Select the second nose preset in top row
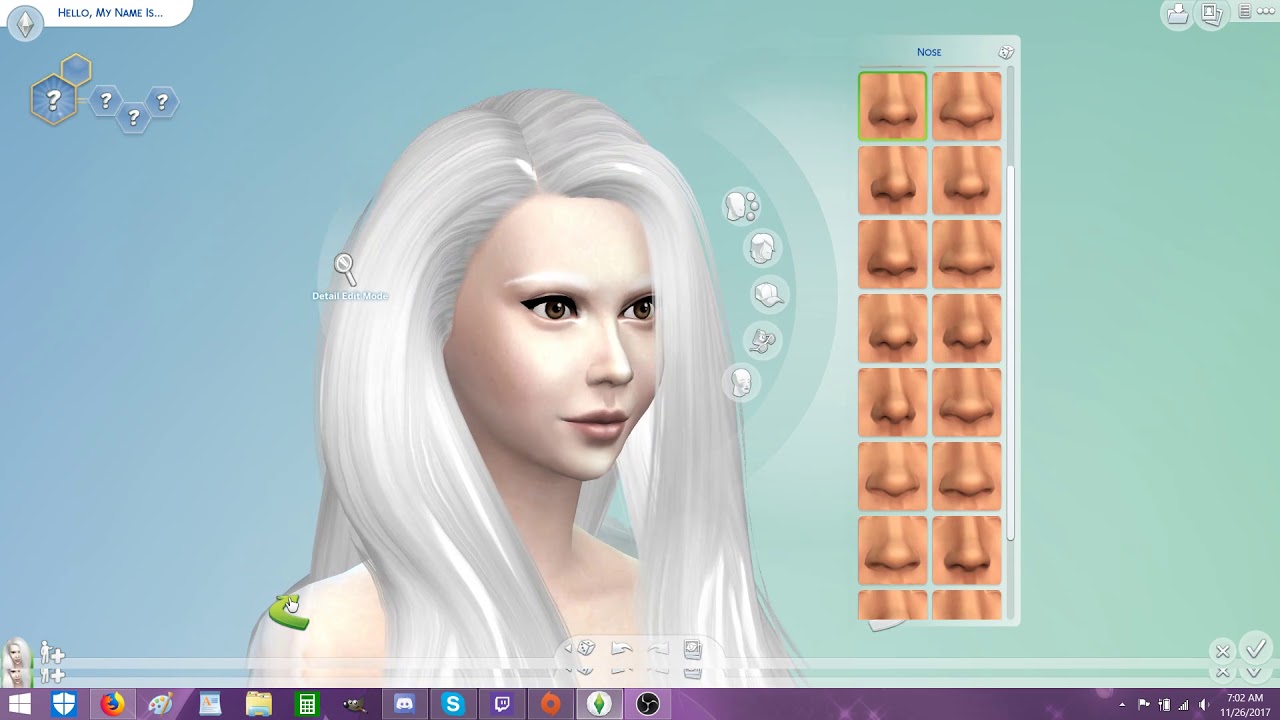This screenshot has height=720, width=1280. (966, 106)
